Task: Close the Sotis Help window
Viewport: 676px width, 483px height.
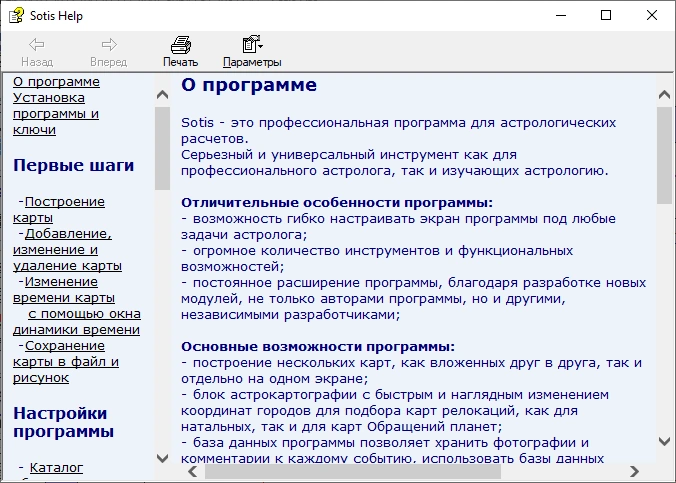Action: pyautogui.click(x=652, y=16)
